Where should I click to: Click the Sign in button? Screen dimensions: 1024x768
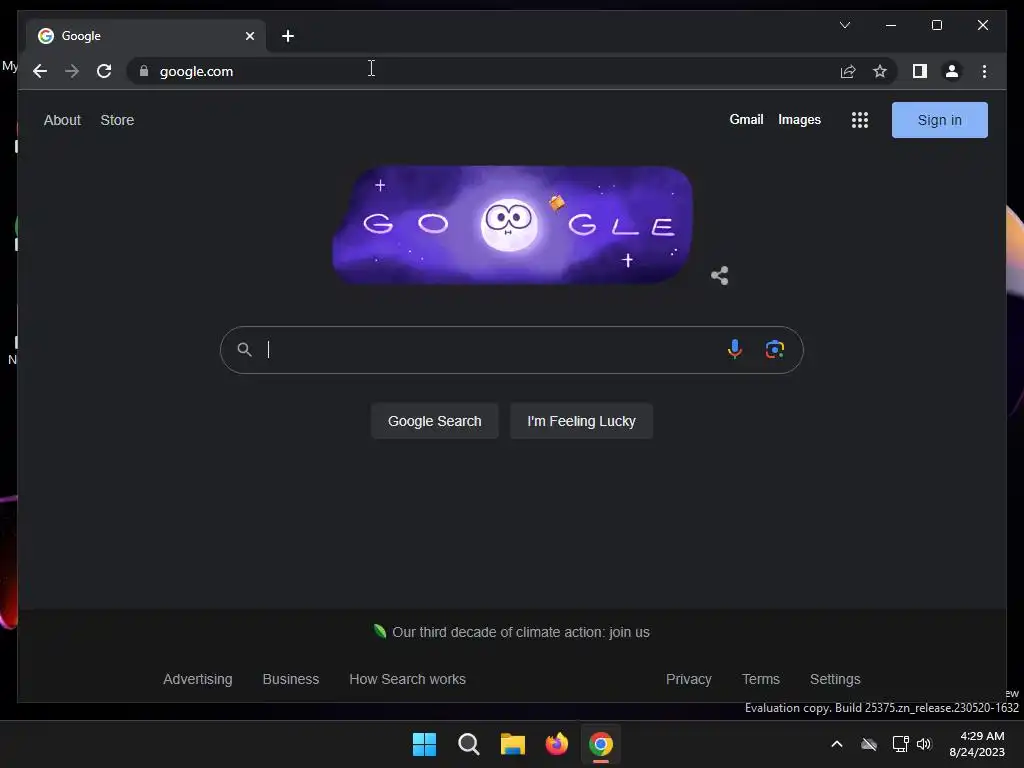pos(939,120)
